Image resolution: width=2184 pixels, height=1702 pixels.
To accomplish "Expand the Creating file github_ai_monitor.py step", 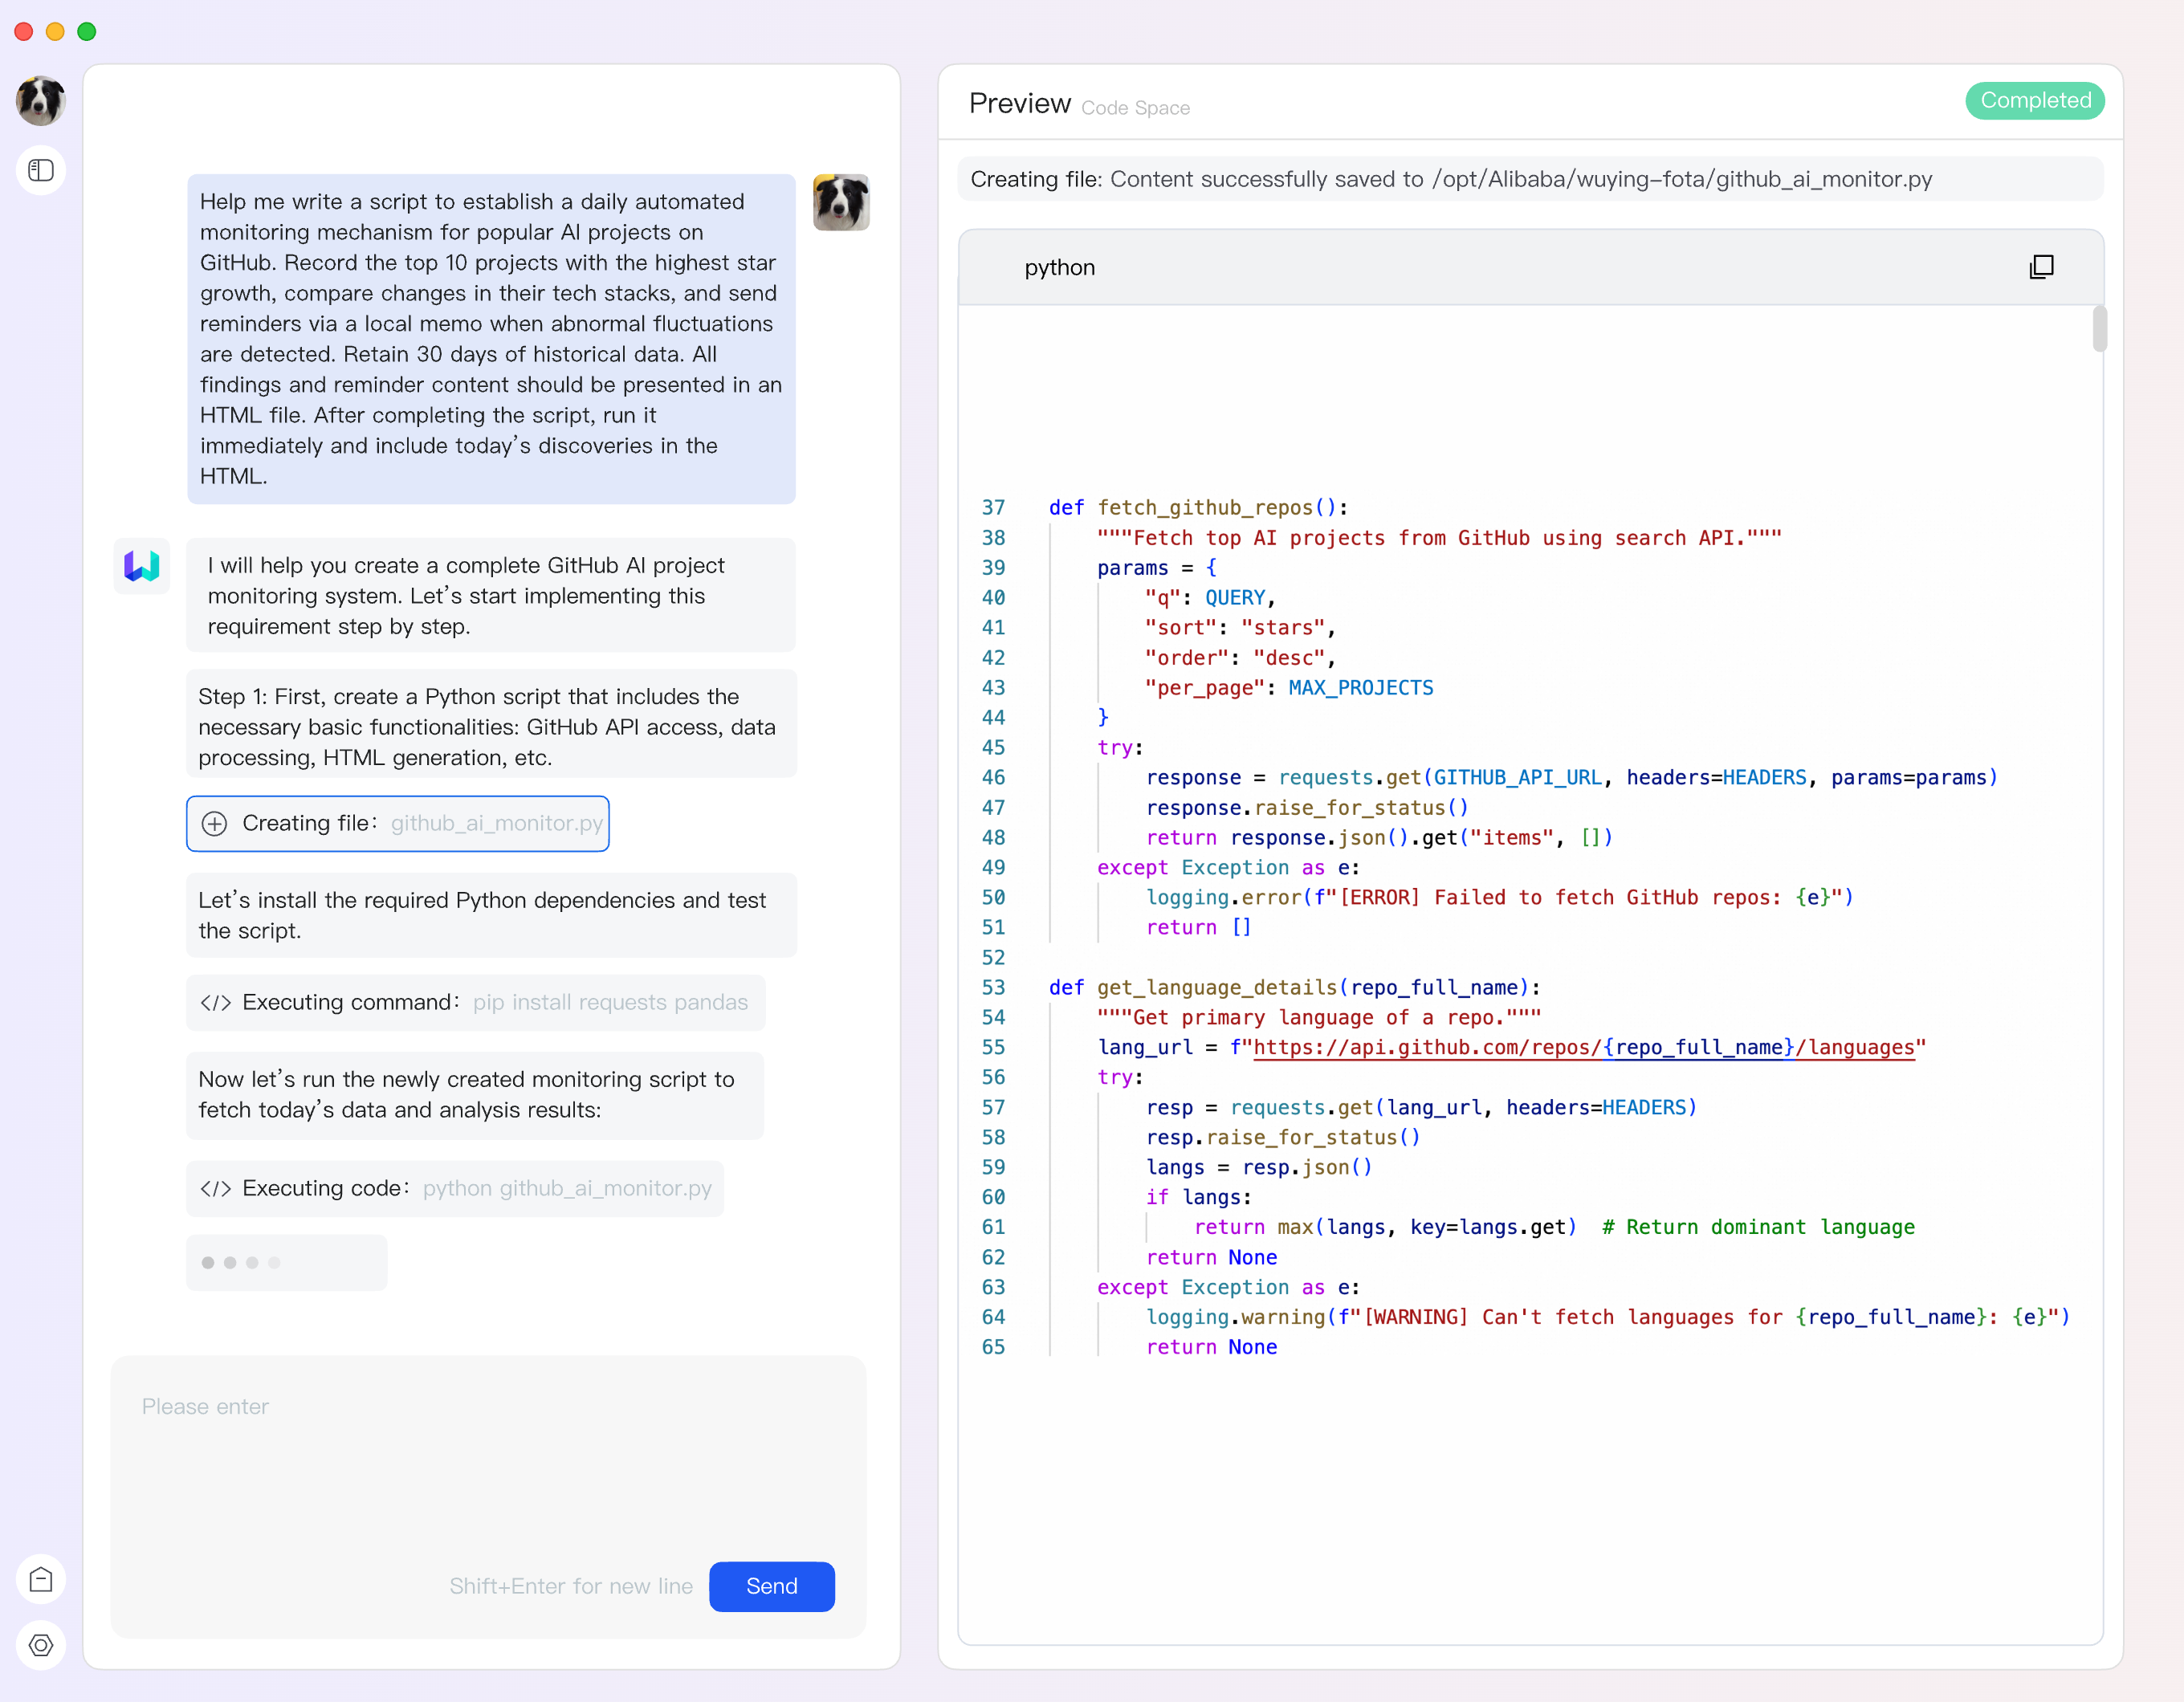I will point(397,823).
